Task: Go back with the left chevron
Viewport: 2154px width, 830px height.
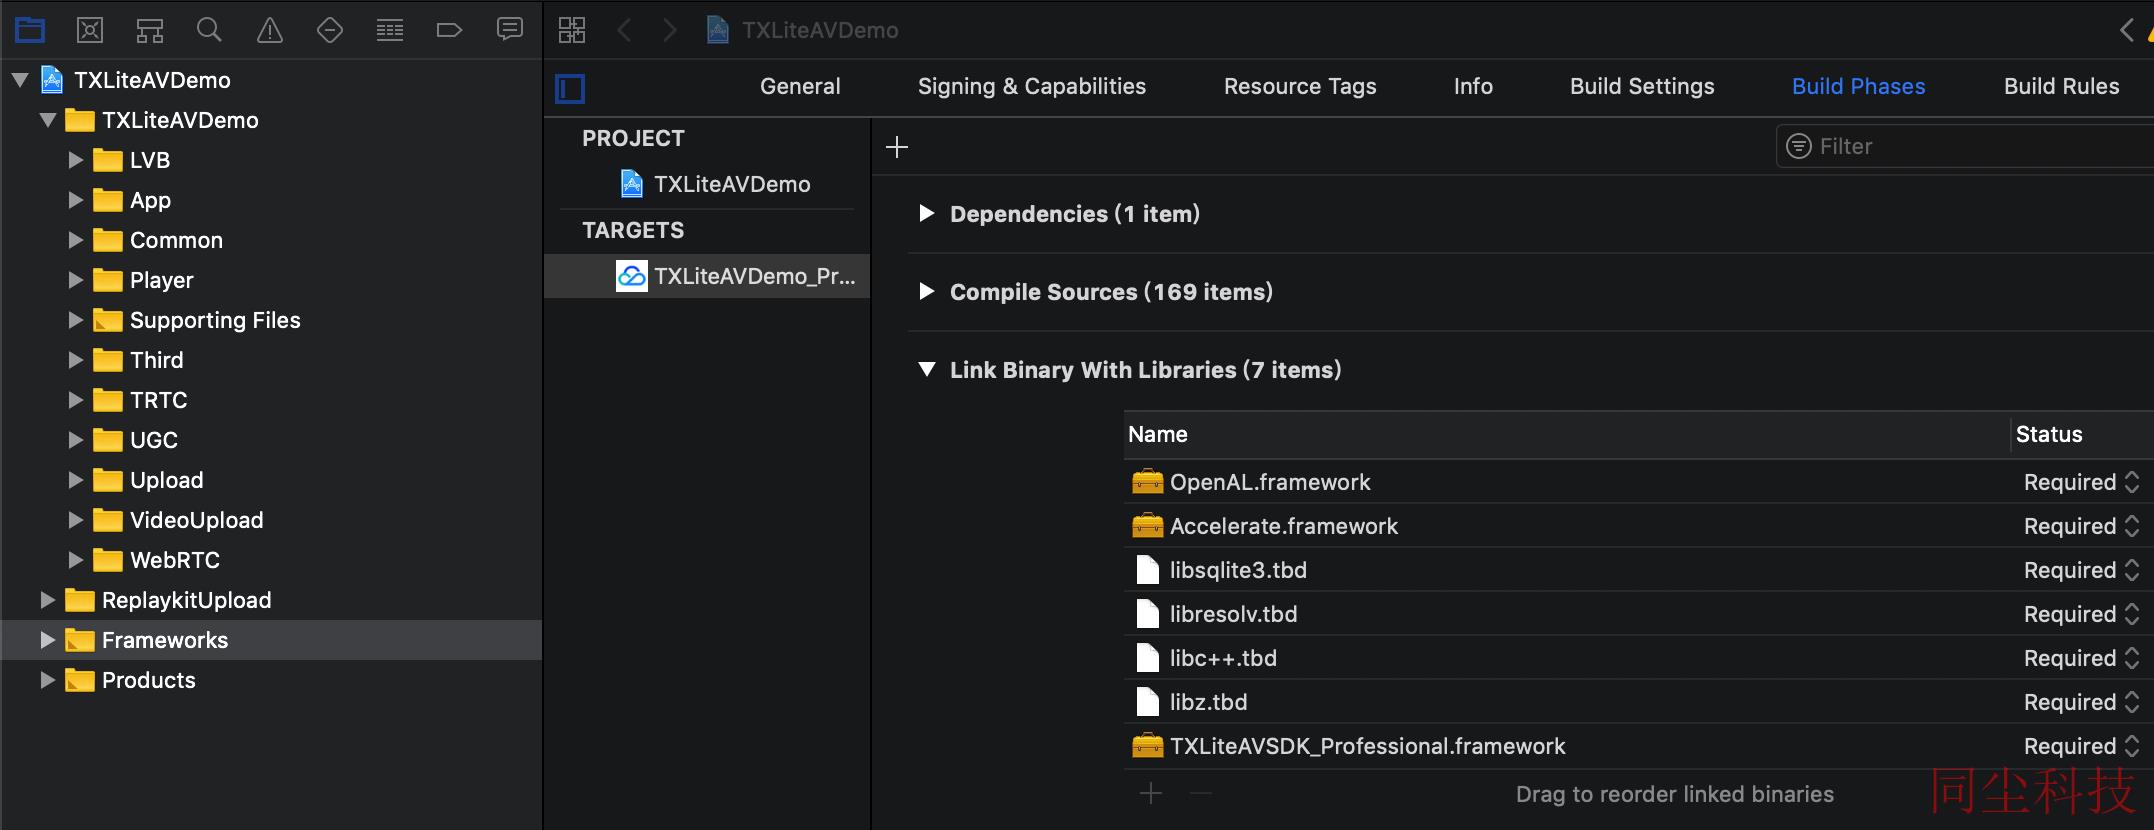Action: click(x=625, y=30)
